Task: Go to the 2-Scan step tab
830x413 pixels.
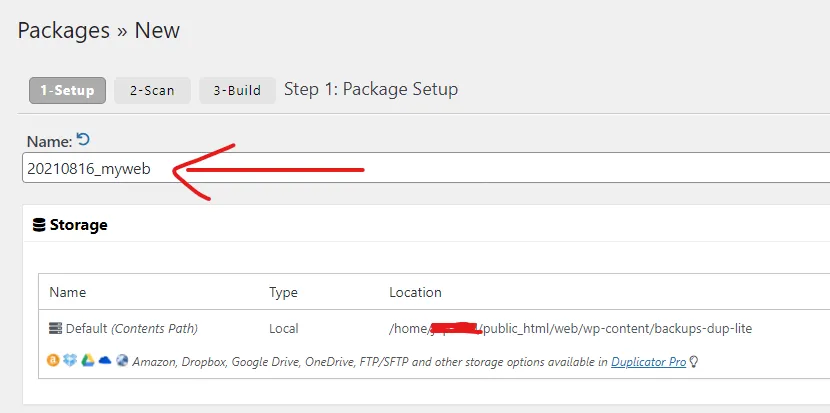Action: point(152,91)
